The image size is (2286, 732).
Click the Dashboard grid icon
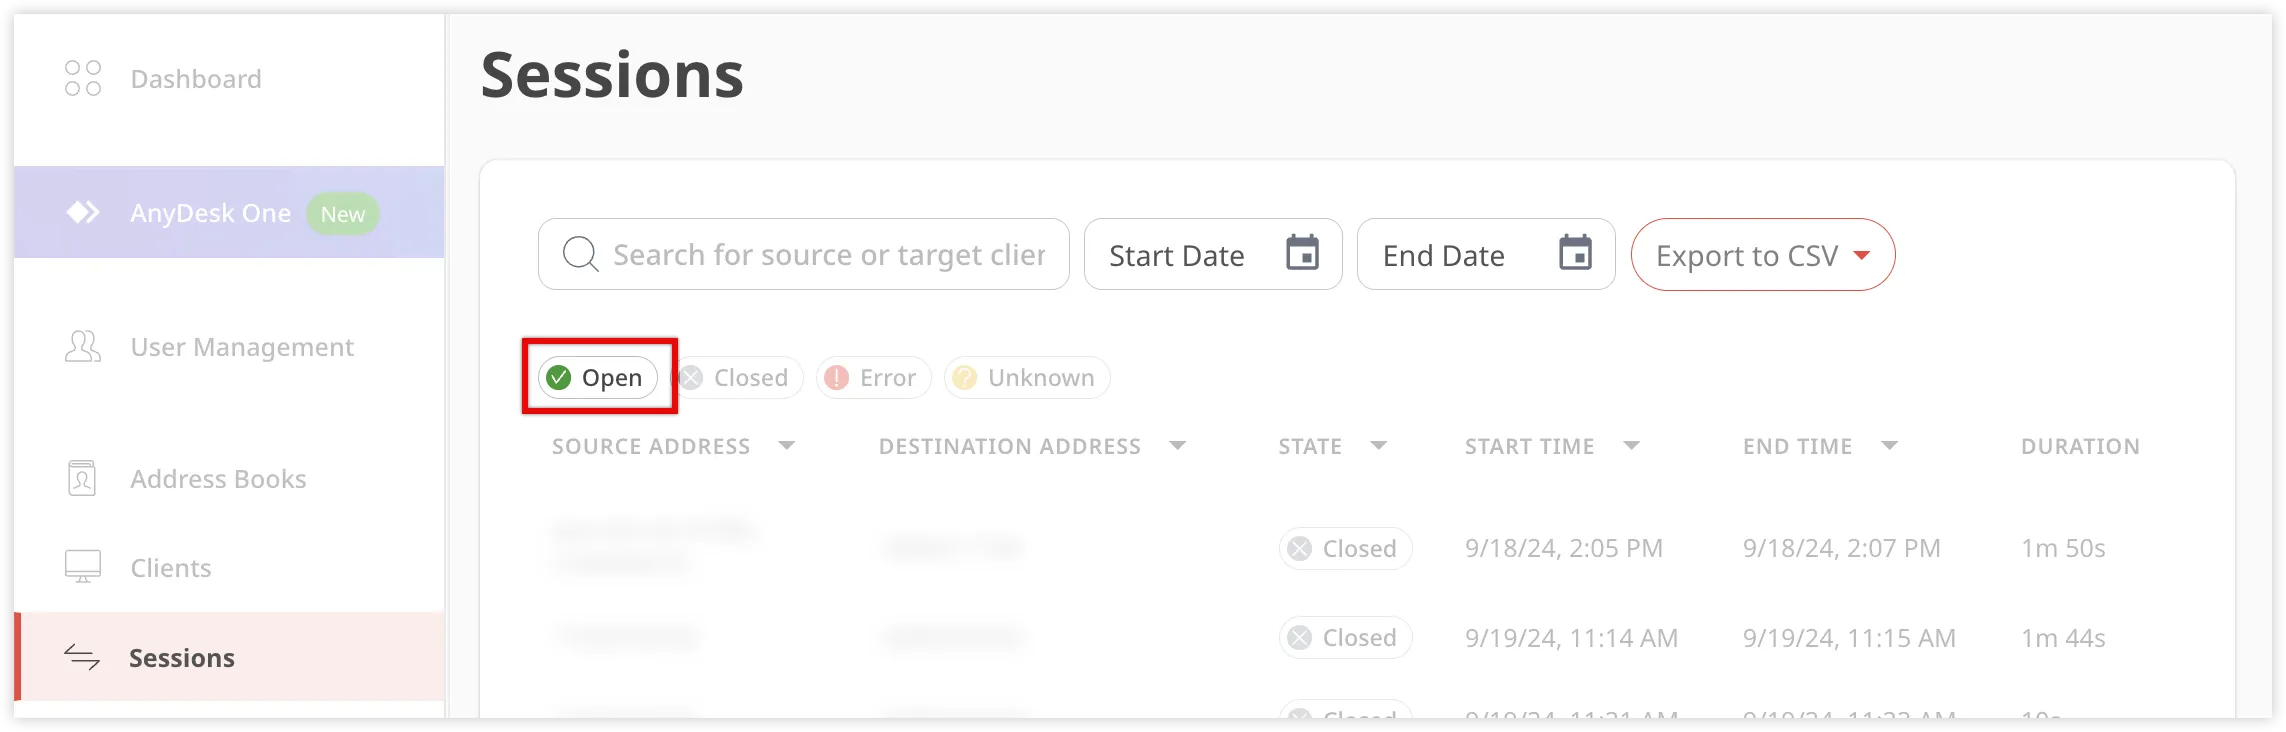pos(83,78)
